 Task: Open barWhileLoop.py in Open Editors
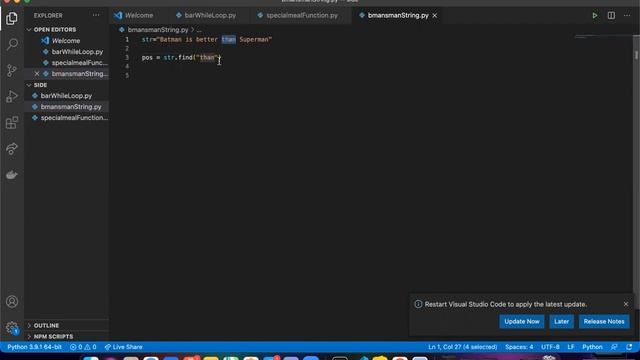pyautogui.click(x=77, y=52)
